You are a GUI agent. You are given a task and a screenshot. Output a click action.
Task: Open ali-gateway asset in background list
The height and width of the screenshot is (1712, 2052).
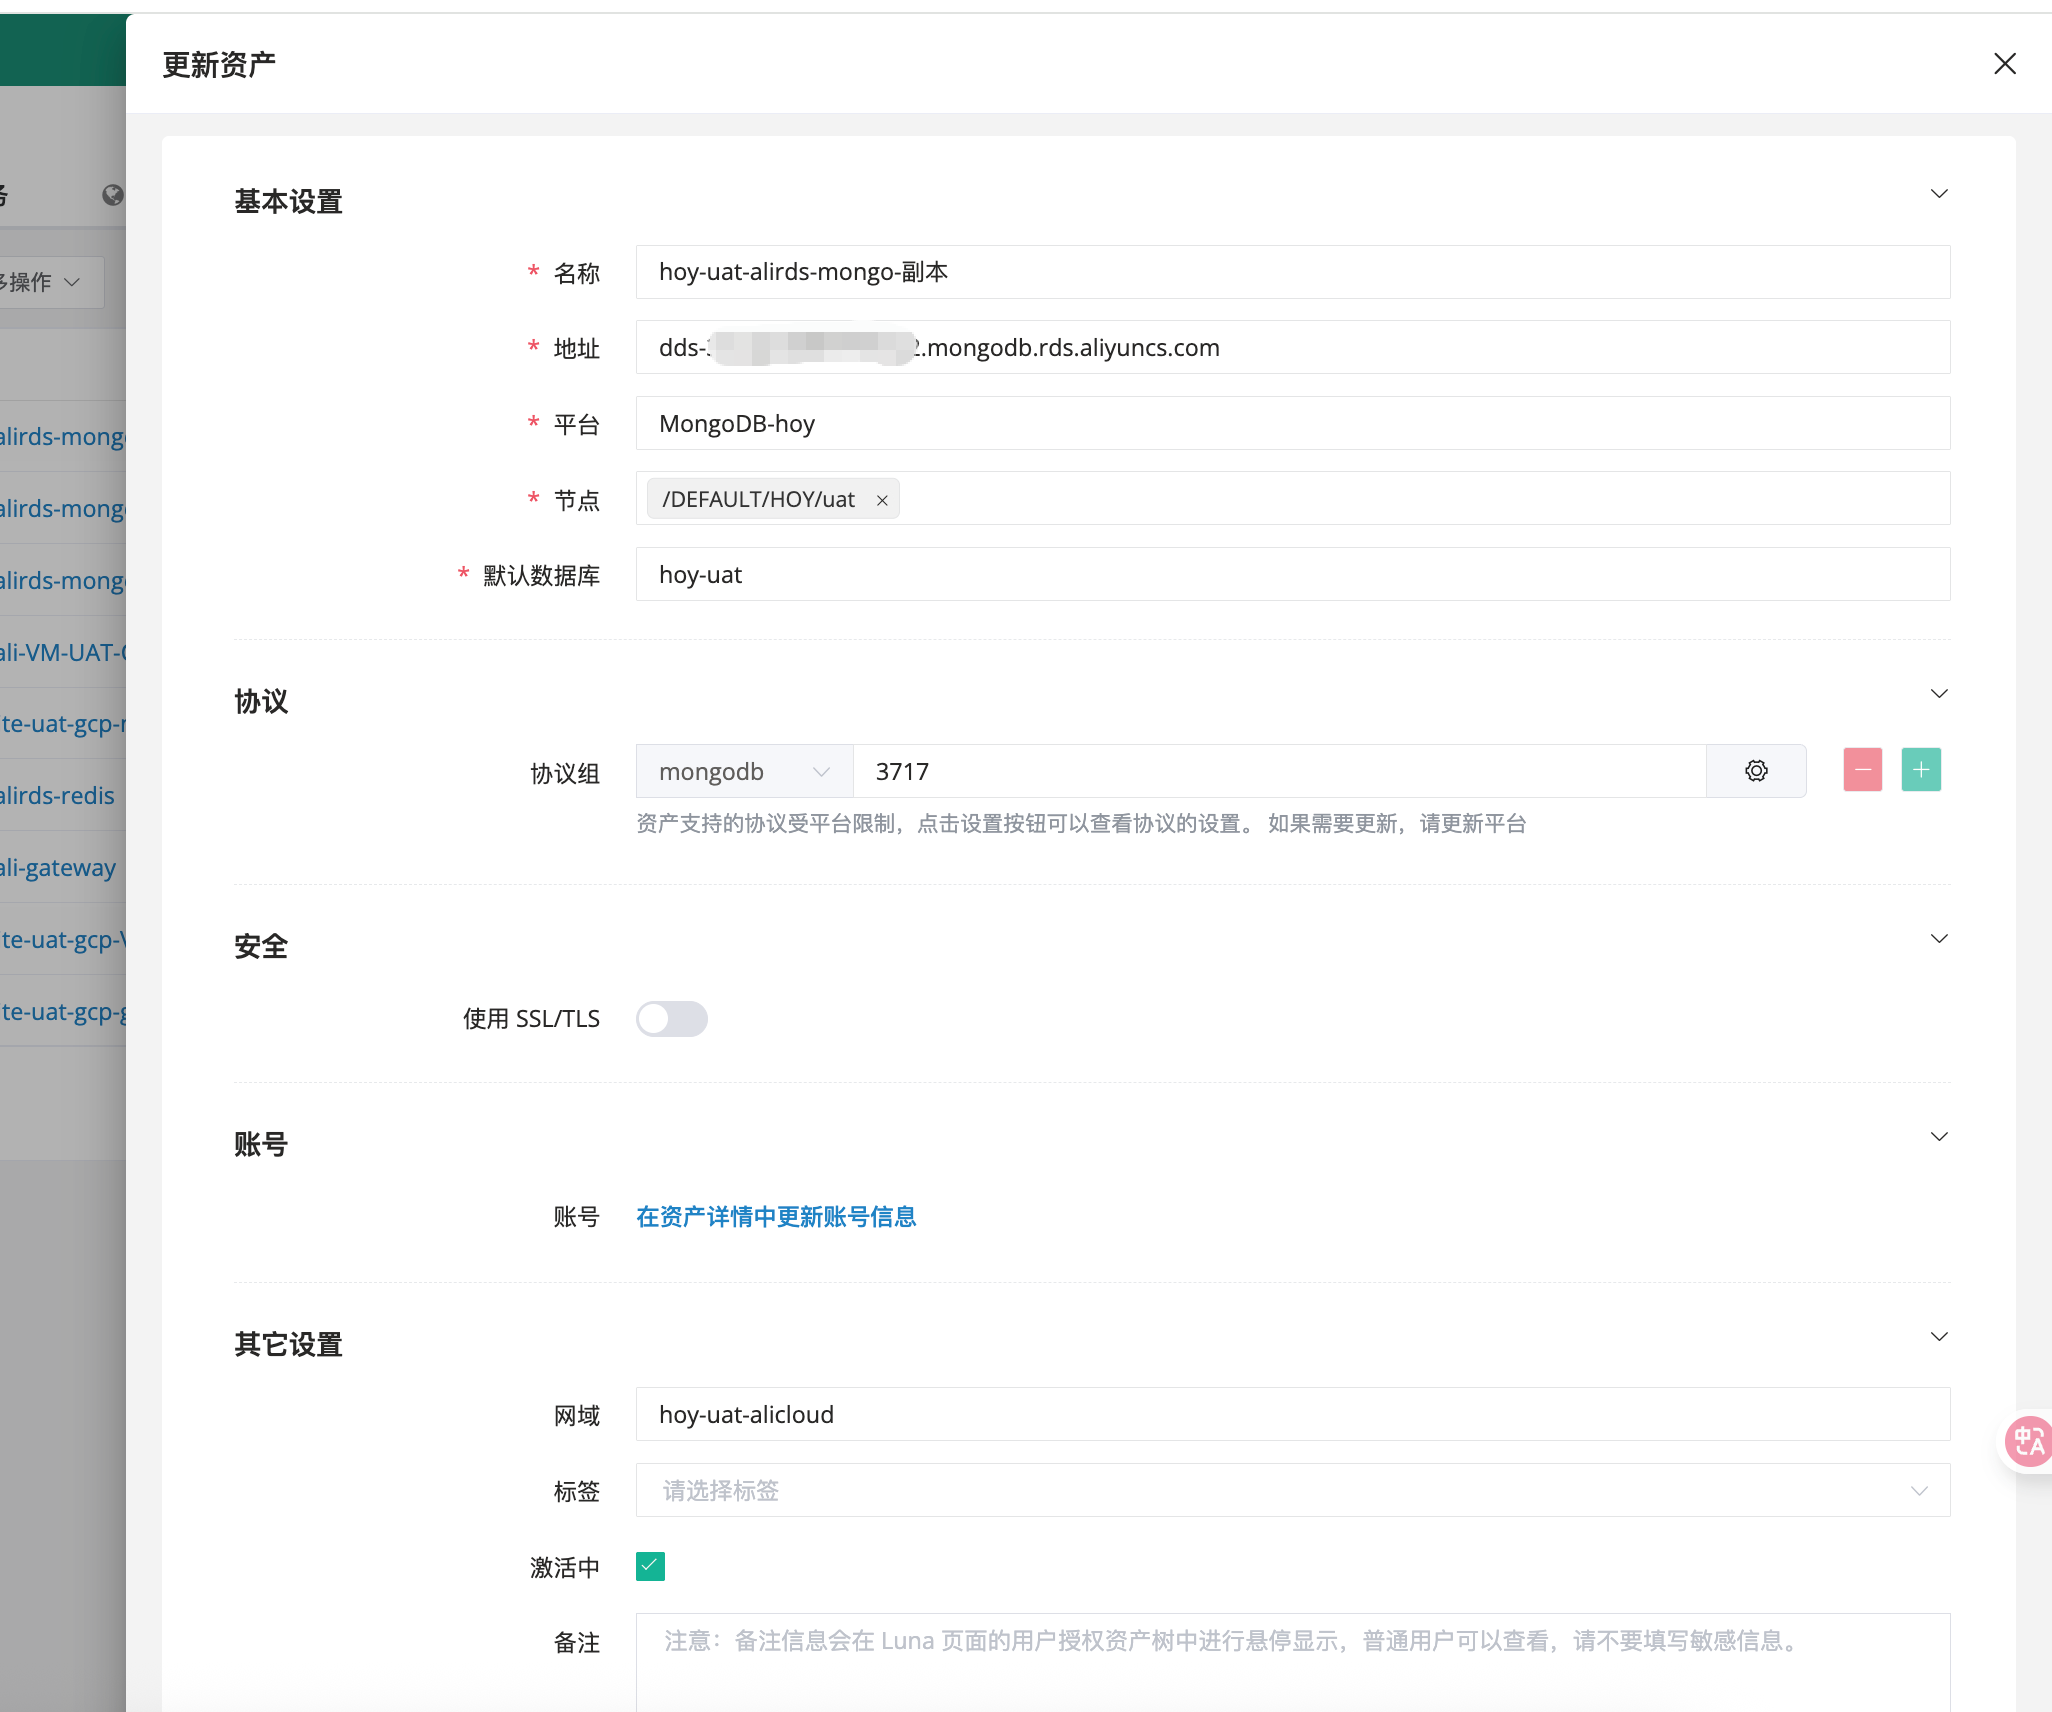pos(58,868)
